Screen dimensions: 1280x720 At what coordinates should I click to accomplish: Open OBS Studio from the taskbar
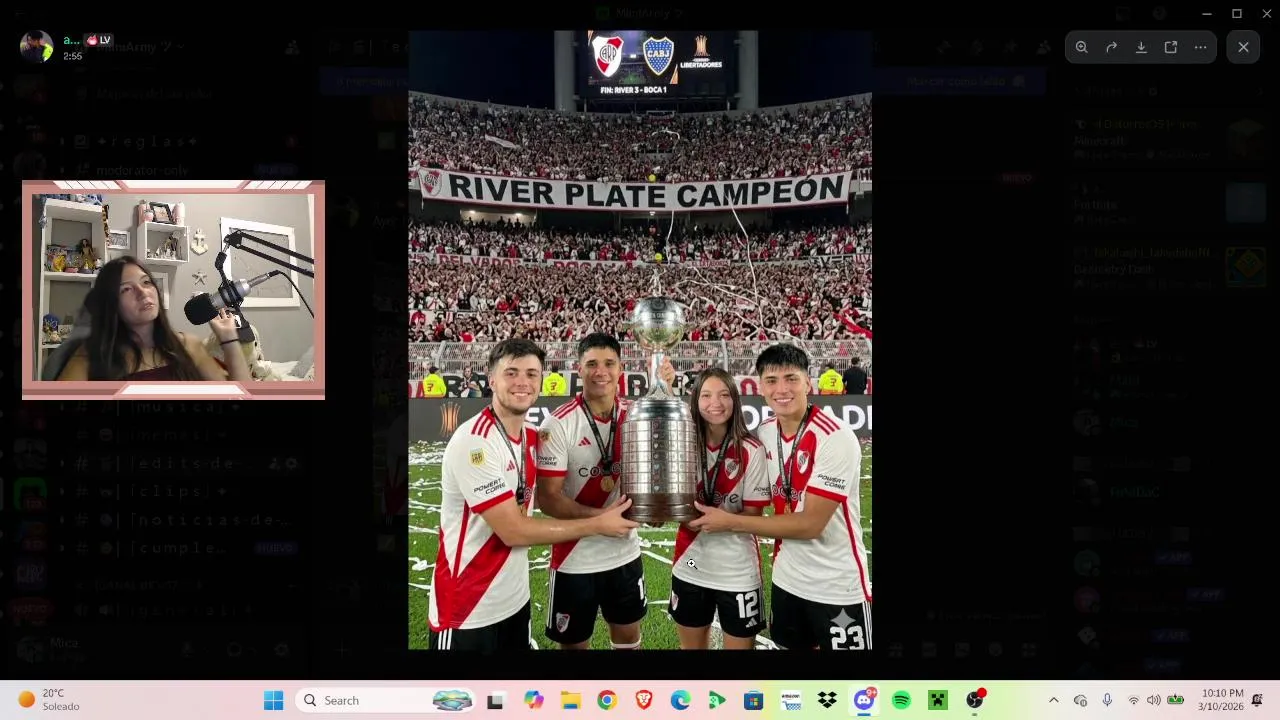975,700
